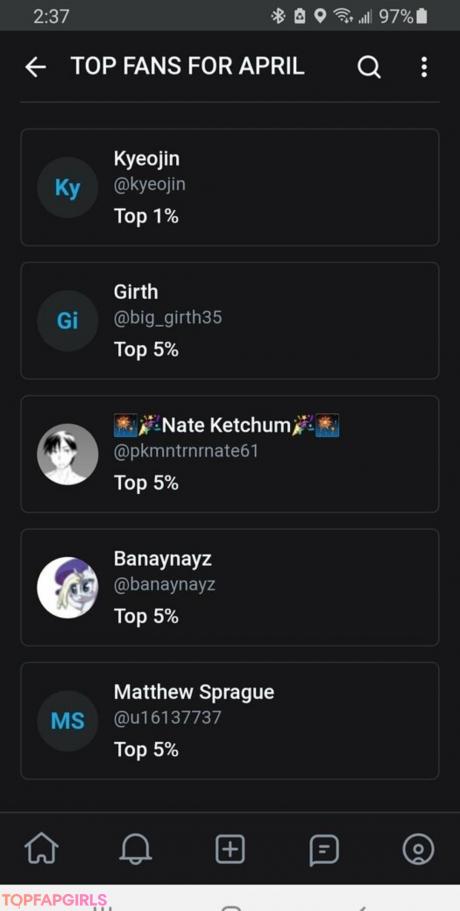Open the messages chat icon
This screenshot has height=911, width=460.
324,850
